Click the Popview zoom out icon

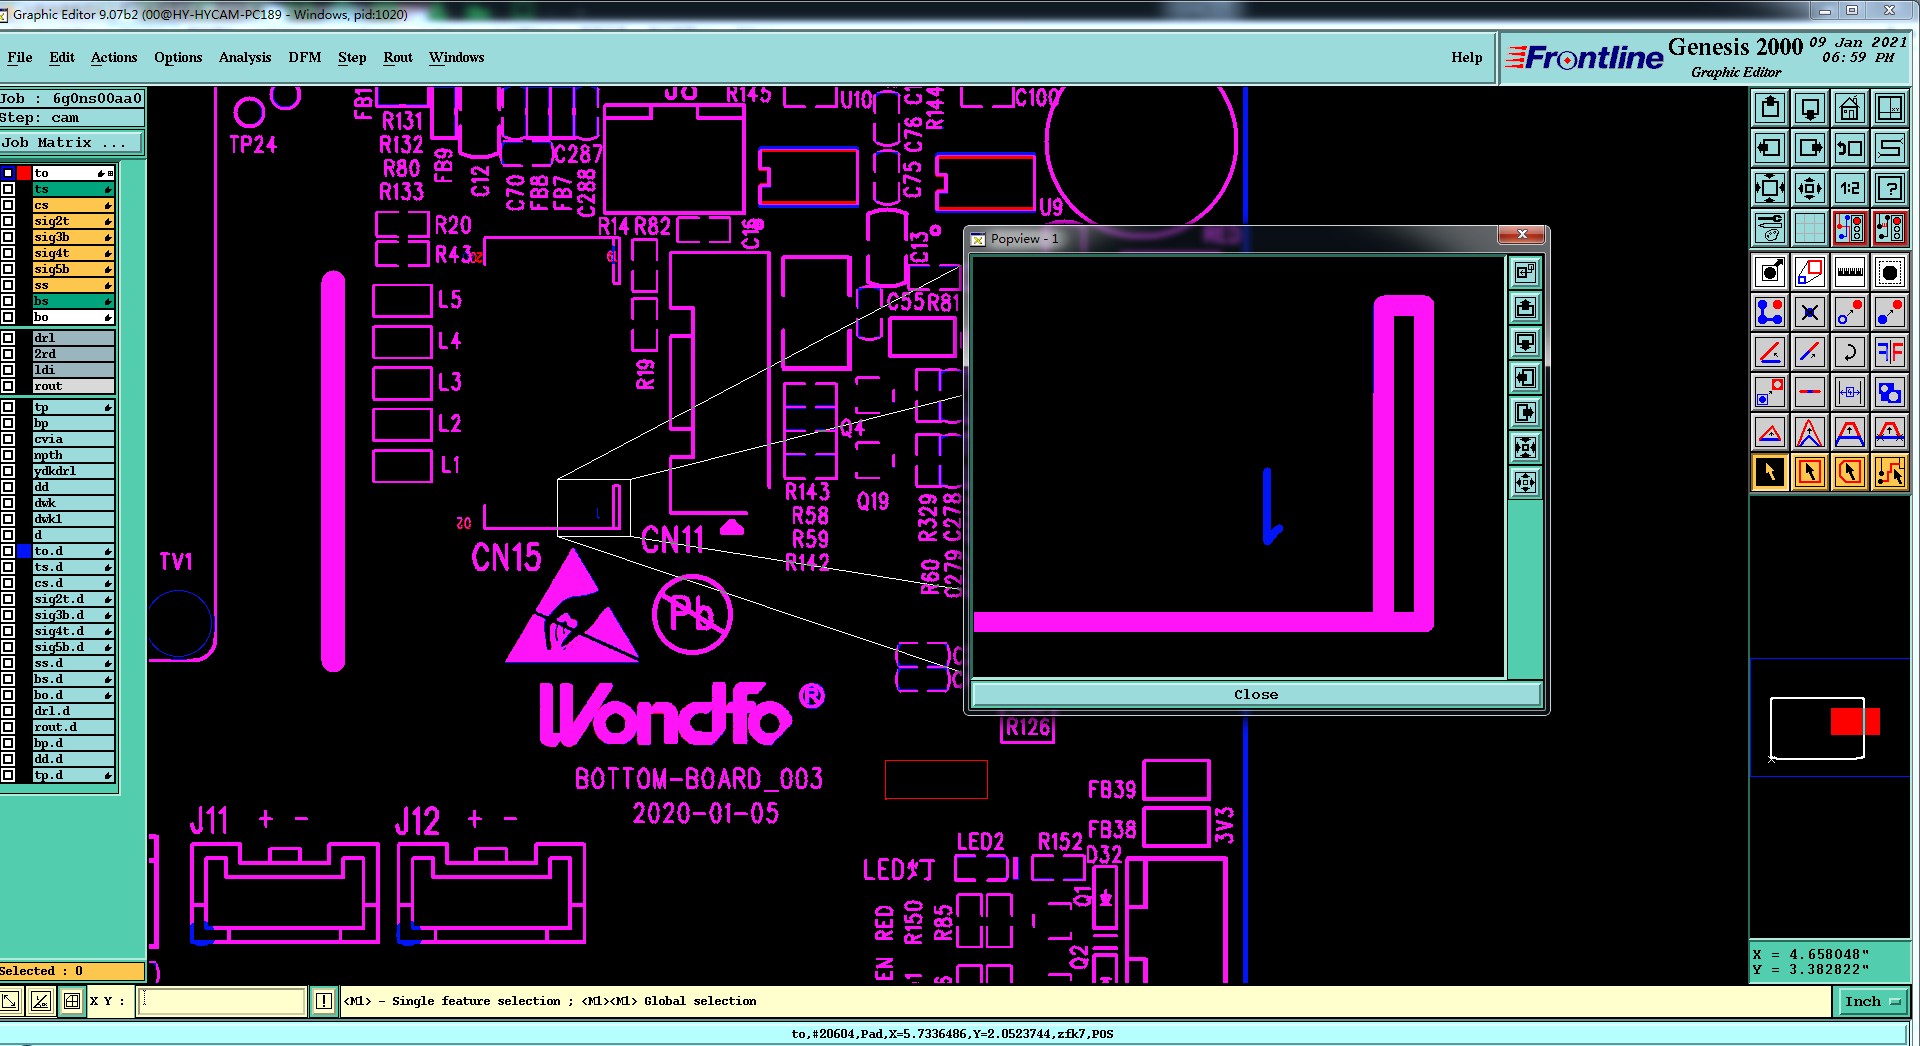1525,482
